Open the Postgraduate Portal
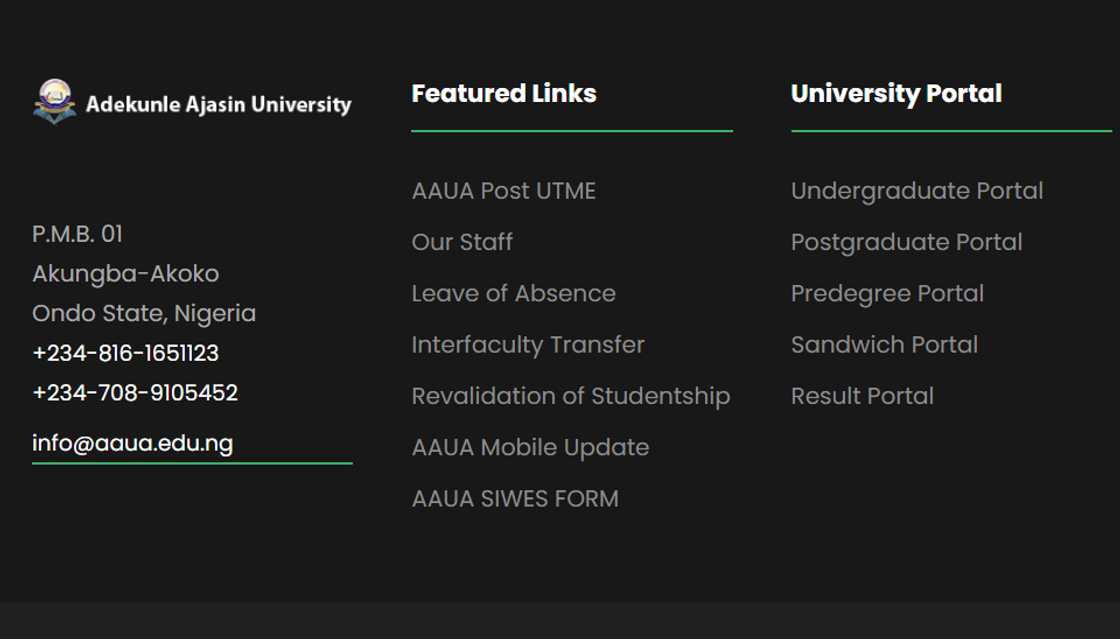Viewport: 1120px width, 639px height. [x=906, y=242]
